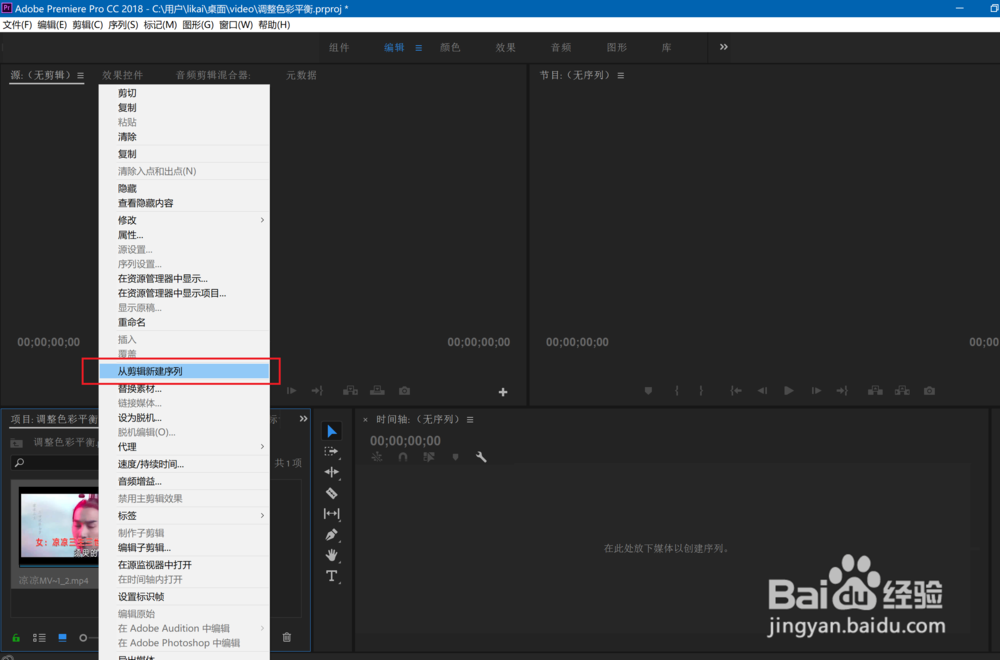The width and height of the screenshot is (1000, 660).
Task: Open the timeline settings wrench icon
Action: (482, 457)
